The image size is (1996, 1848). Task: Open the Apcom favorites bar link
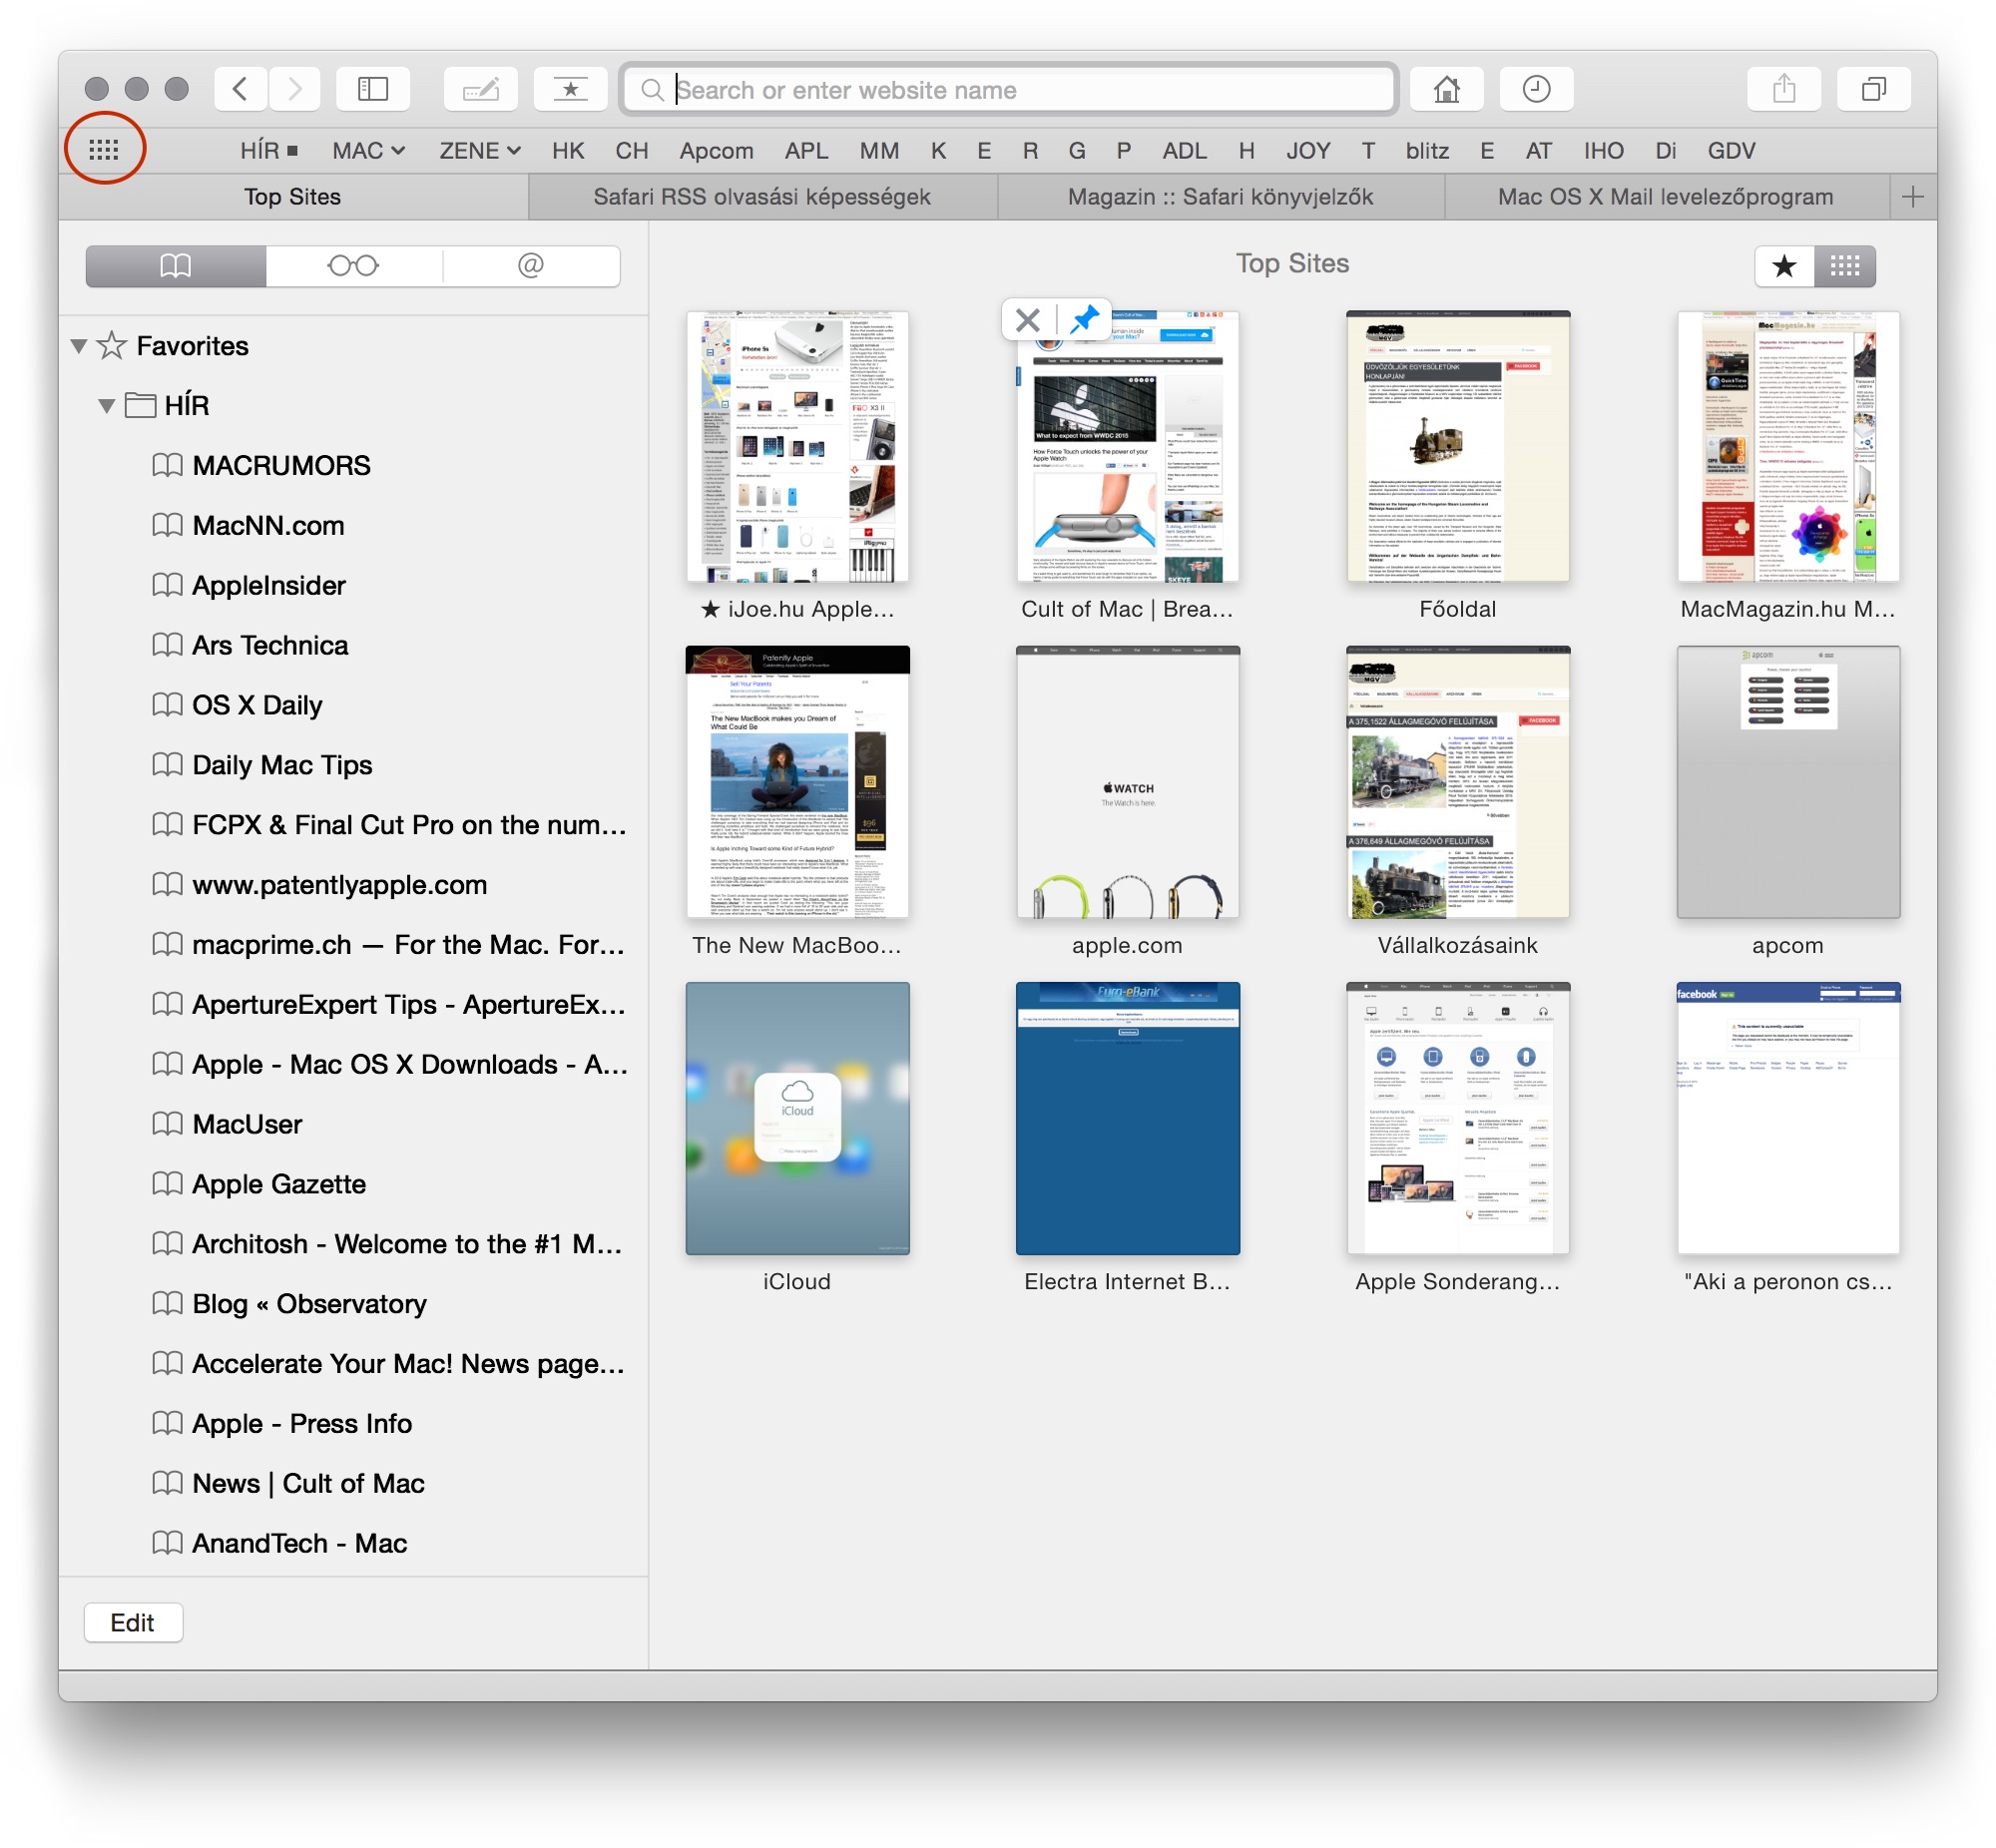[x=716, y=151]
